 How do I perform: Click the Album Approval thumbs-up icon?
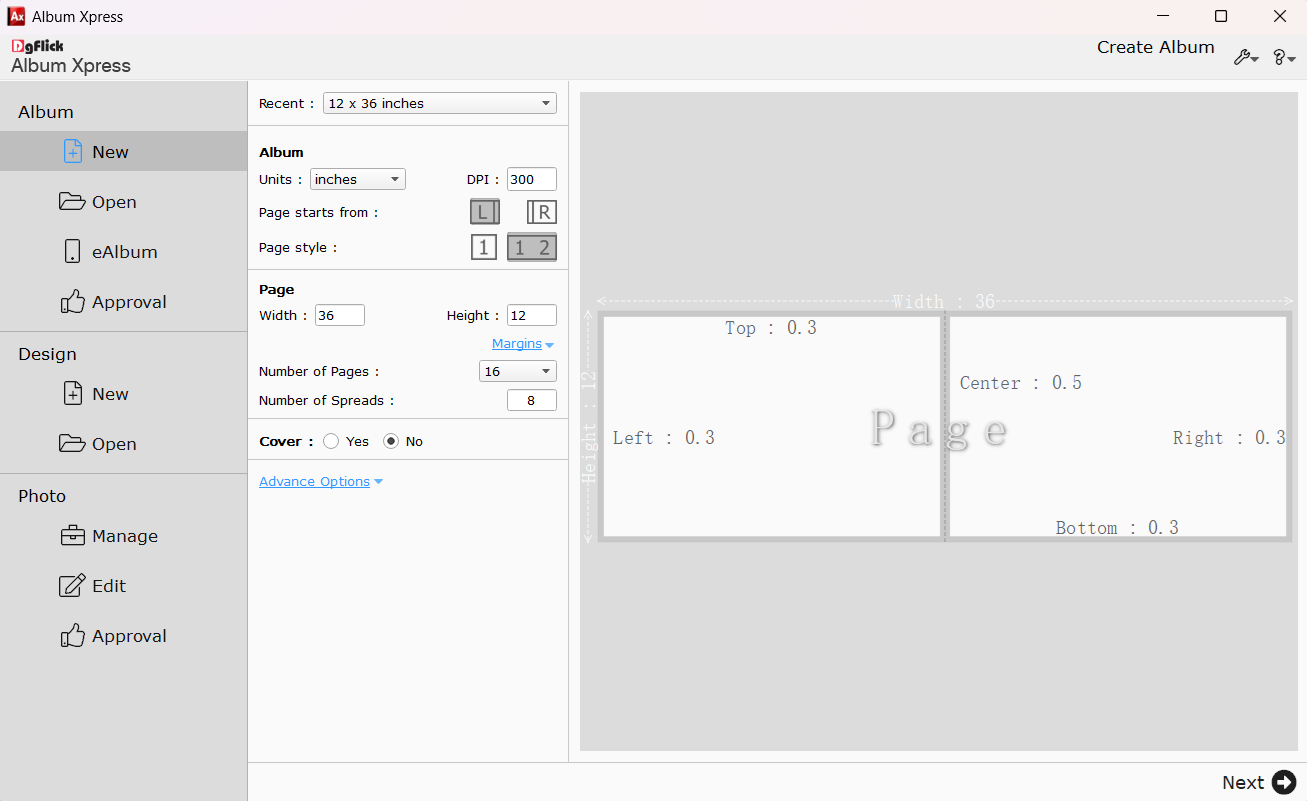(x=72, y=301)
